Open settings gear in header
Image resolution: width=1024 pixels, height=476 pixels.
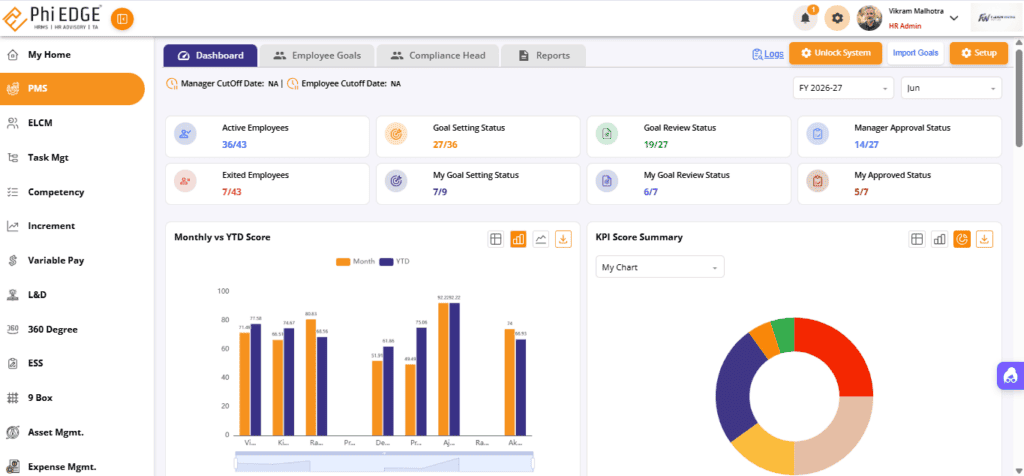coord(837,18)
